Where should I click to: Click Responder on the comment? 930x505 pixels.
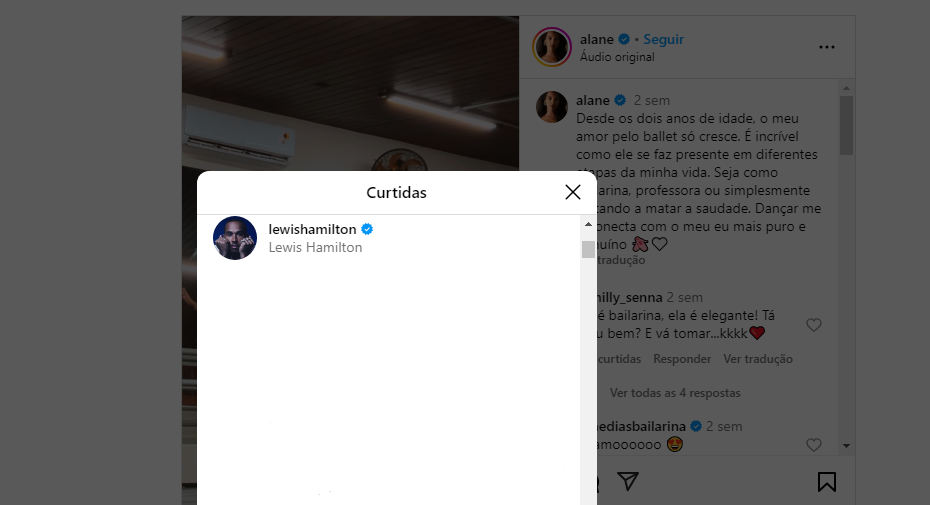pyautogui.click(x=681, y=359)
